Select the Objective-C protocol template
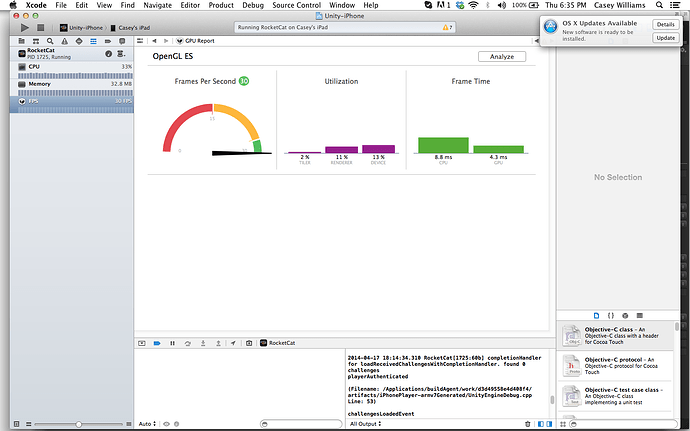Screen dimensions: 690x431 pyautogui.click(x=616, y=366)
